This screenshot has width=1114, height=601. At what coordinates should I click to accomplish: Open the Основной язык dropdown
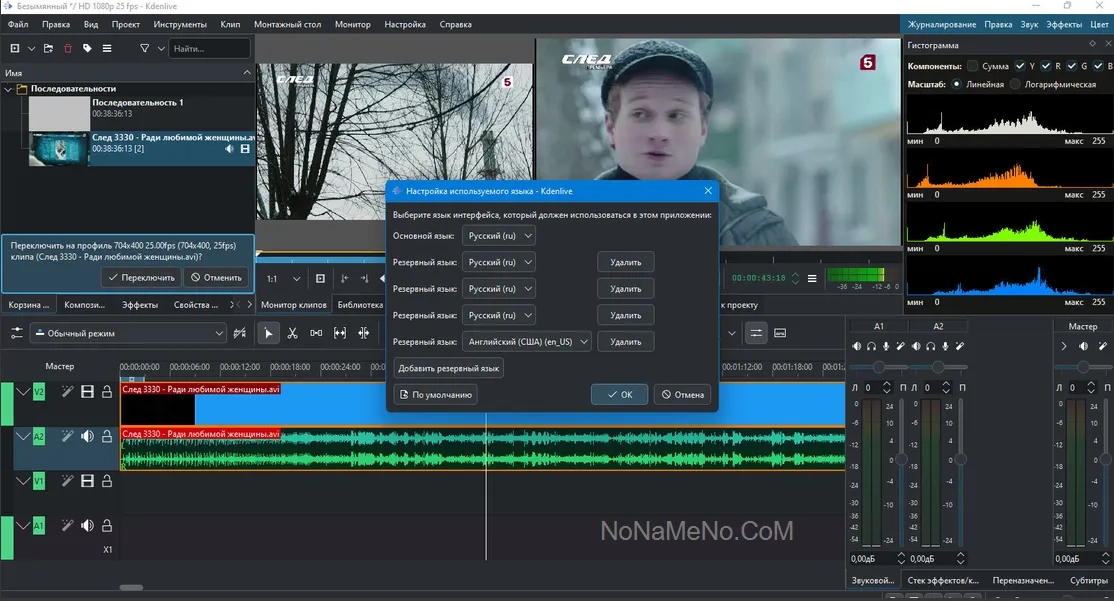tap(499, 235)
